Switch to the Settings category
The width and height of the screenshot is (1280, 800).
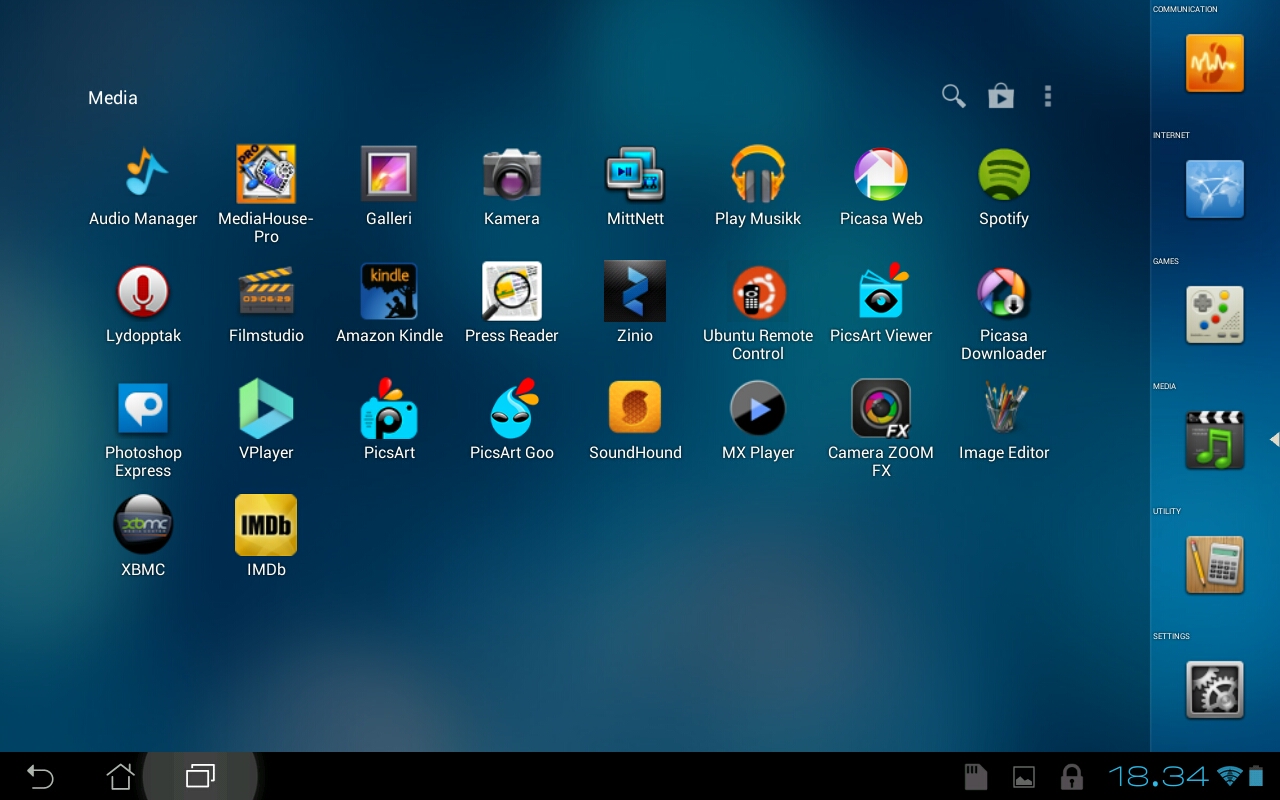(1215, 690)
